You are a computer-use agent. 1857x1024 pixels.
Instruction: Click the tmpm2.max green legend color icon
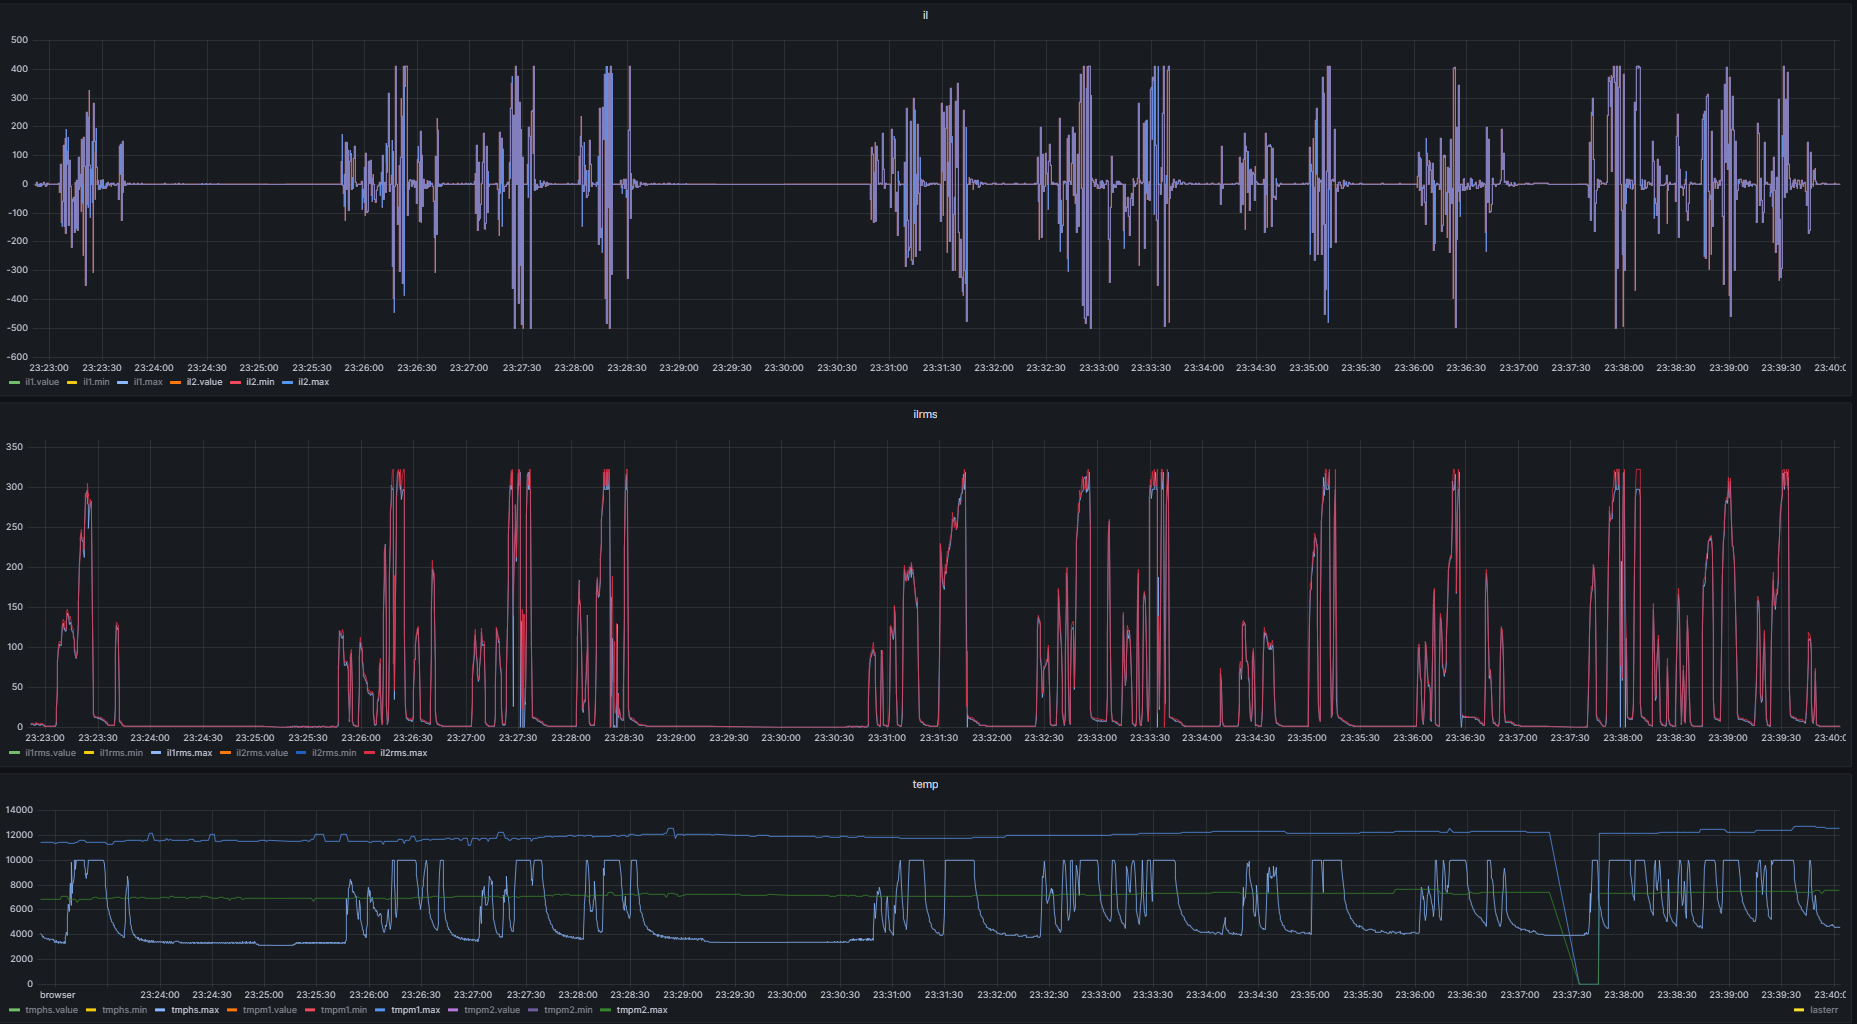tap(605, 1010)
